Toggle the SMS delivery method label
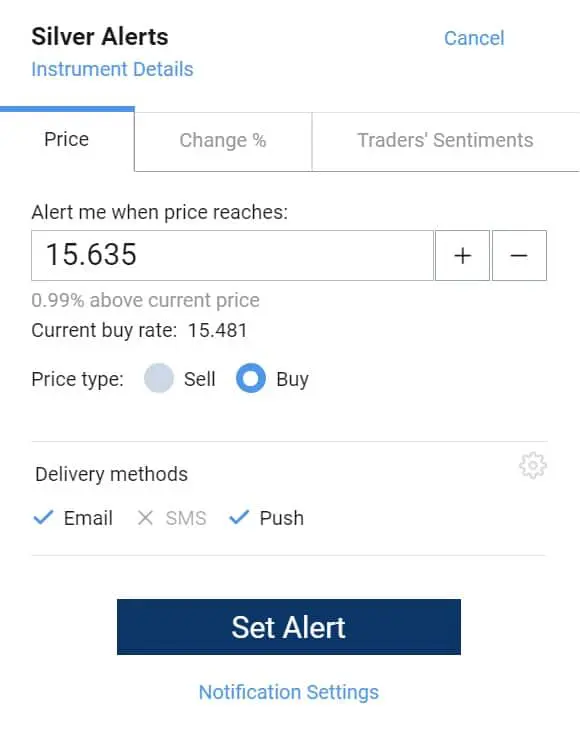The width and height of the screenshot is (580, 747). pyautogui.click(x=186, y=518)
